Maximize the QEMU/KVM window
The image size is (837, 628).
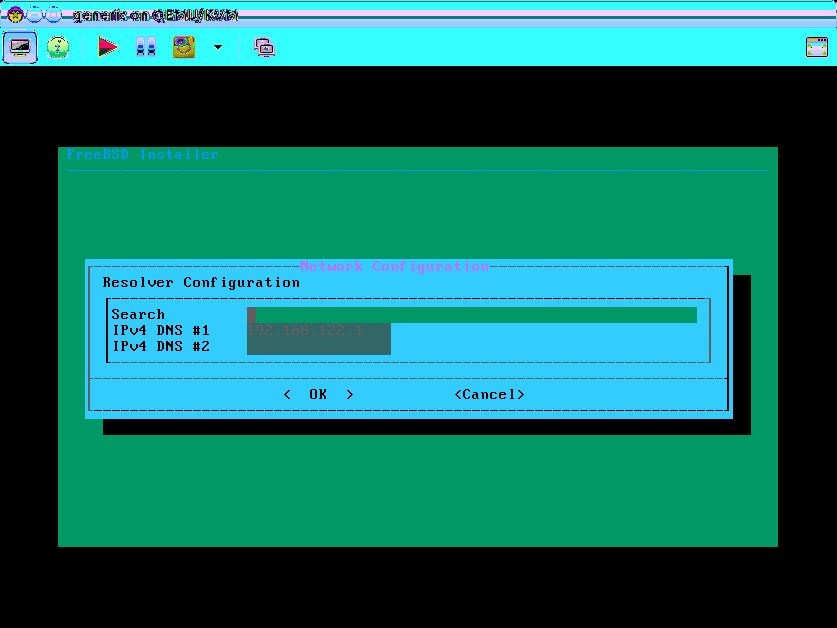pos(53,14)
